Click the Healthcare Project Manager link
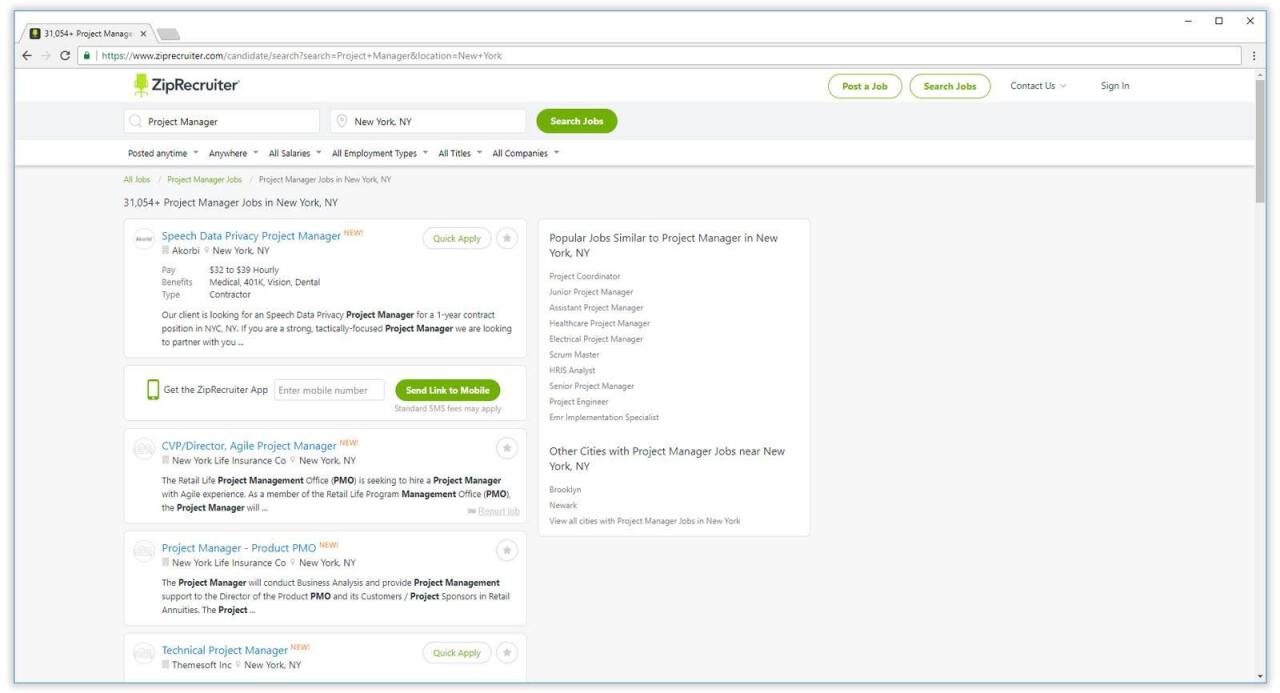 [x=600, y=323]
